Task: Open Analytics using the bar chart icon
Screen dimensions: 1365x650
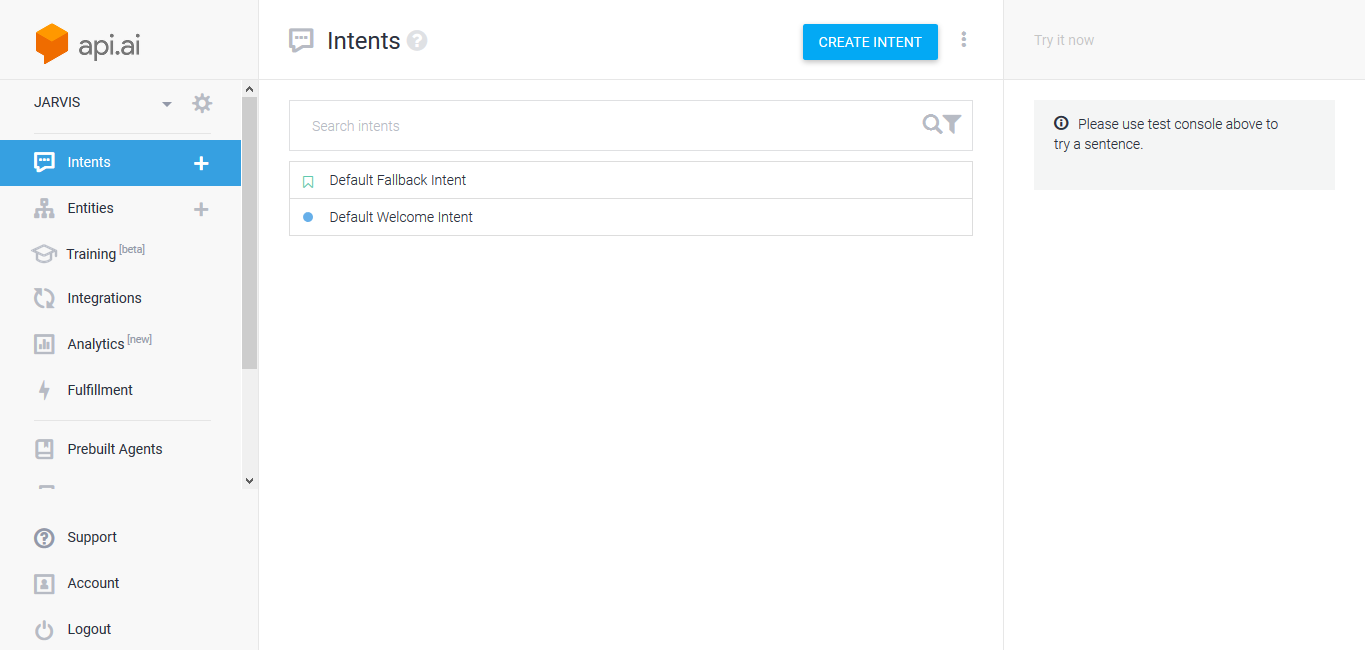Action: pyautogui.click(x=44, y=343)
